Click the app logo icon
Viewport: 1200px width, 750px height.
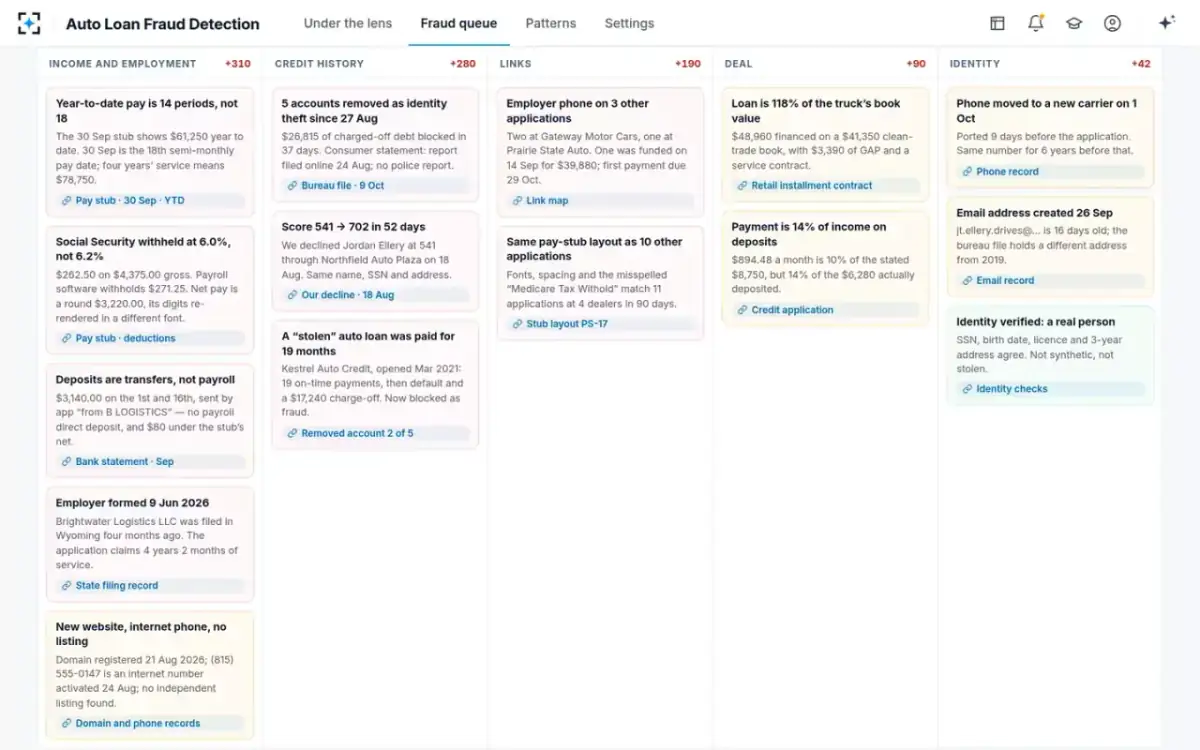(30, 23)
